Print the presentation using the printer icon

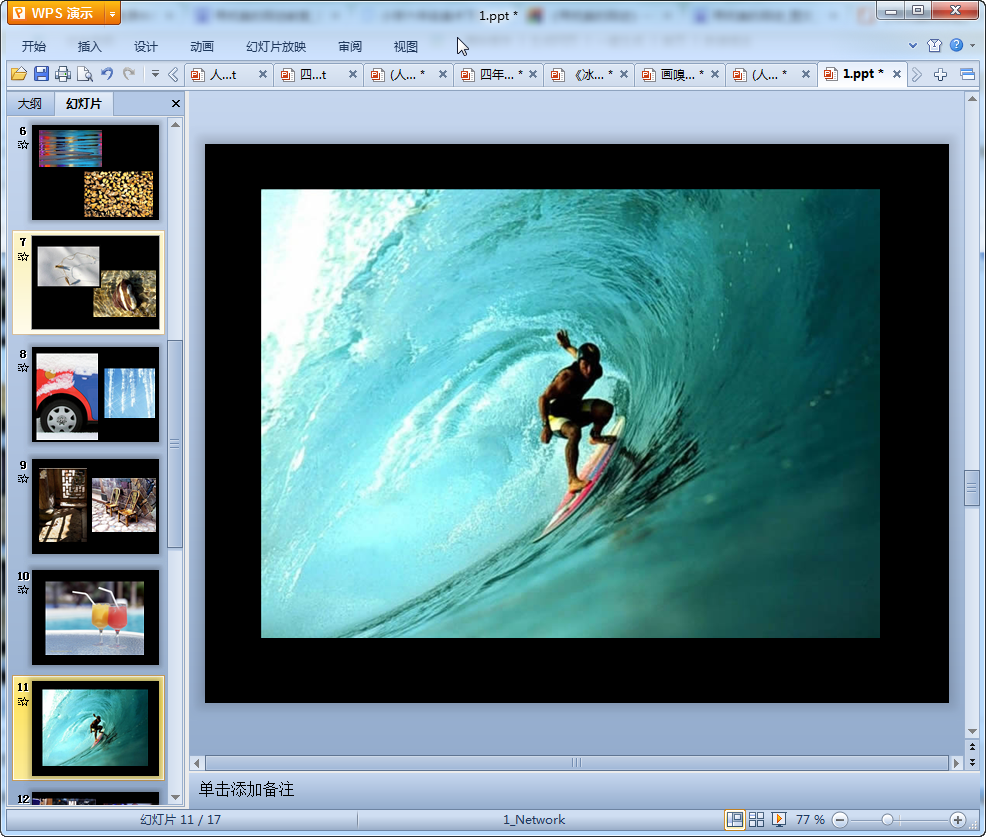pyautogui.click(x=63, y=74)
